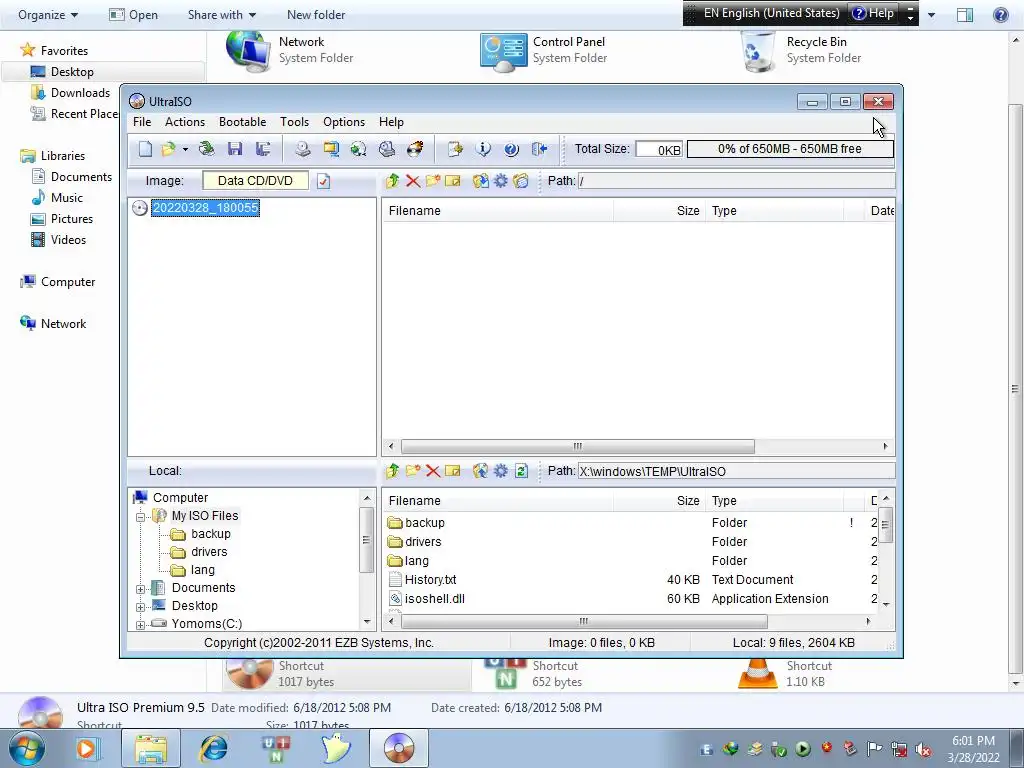Screen dimensions: 1024x768
Task: Click the Size column header in the Local list
Action: pyautogui.click(x=659, y=501)
